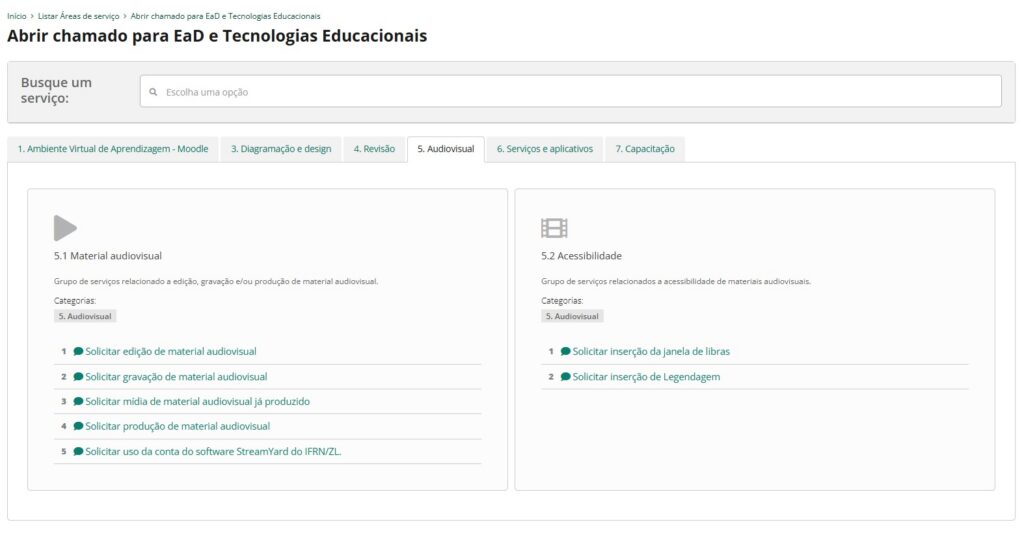Viewport: 1024px width, 533px height.
Task: Click the search magnifier icon in service field
Action: tap(153, 92)
